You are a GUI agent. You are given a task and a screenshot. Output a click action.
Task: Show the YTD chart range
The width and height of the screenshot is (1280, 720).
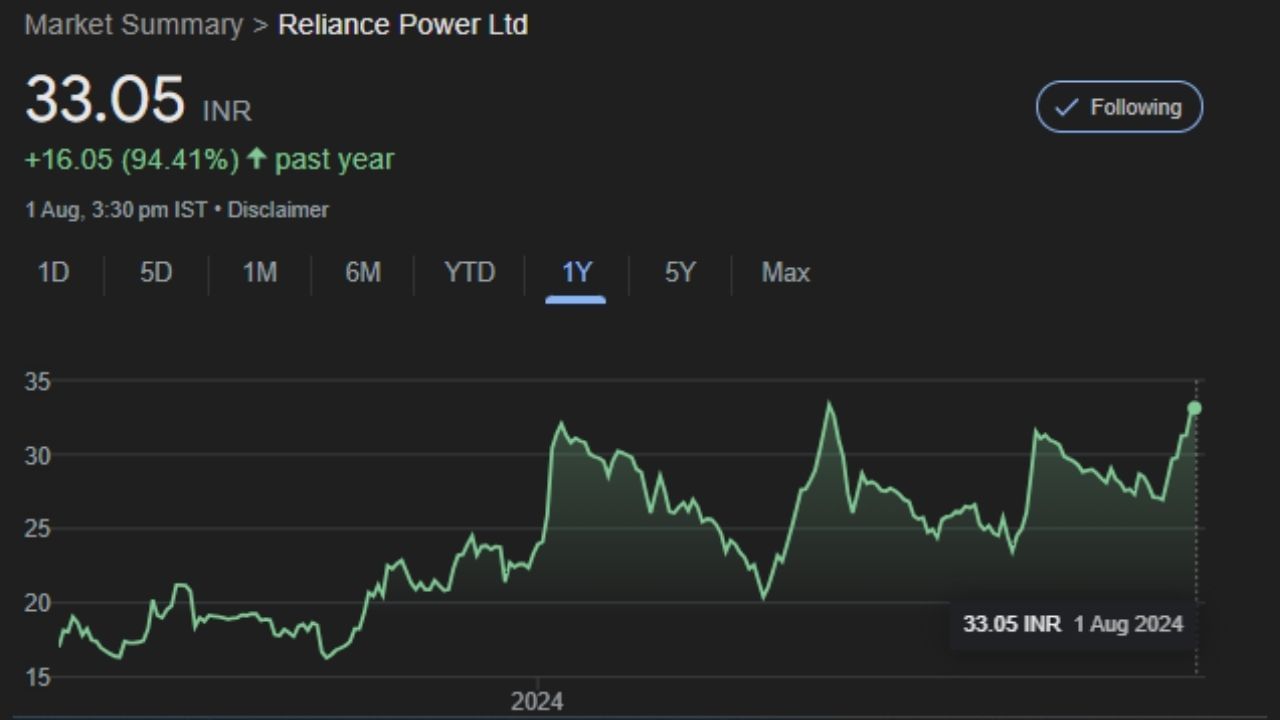point(470,272)
